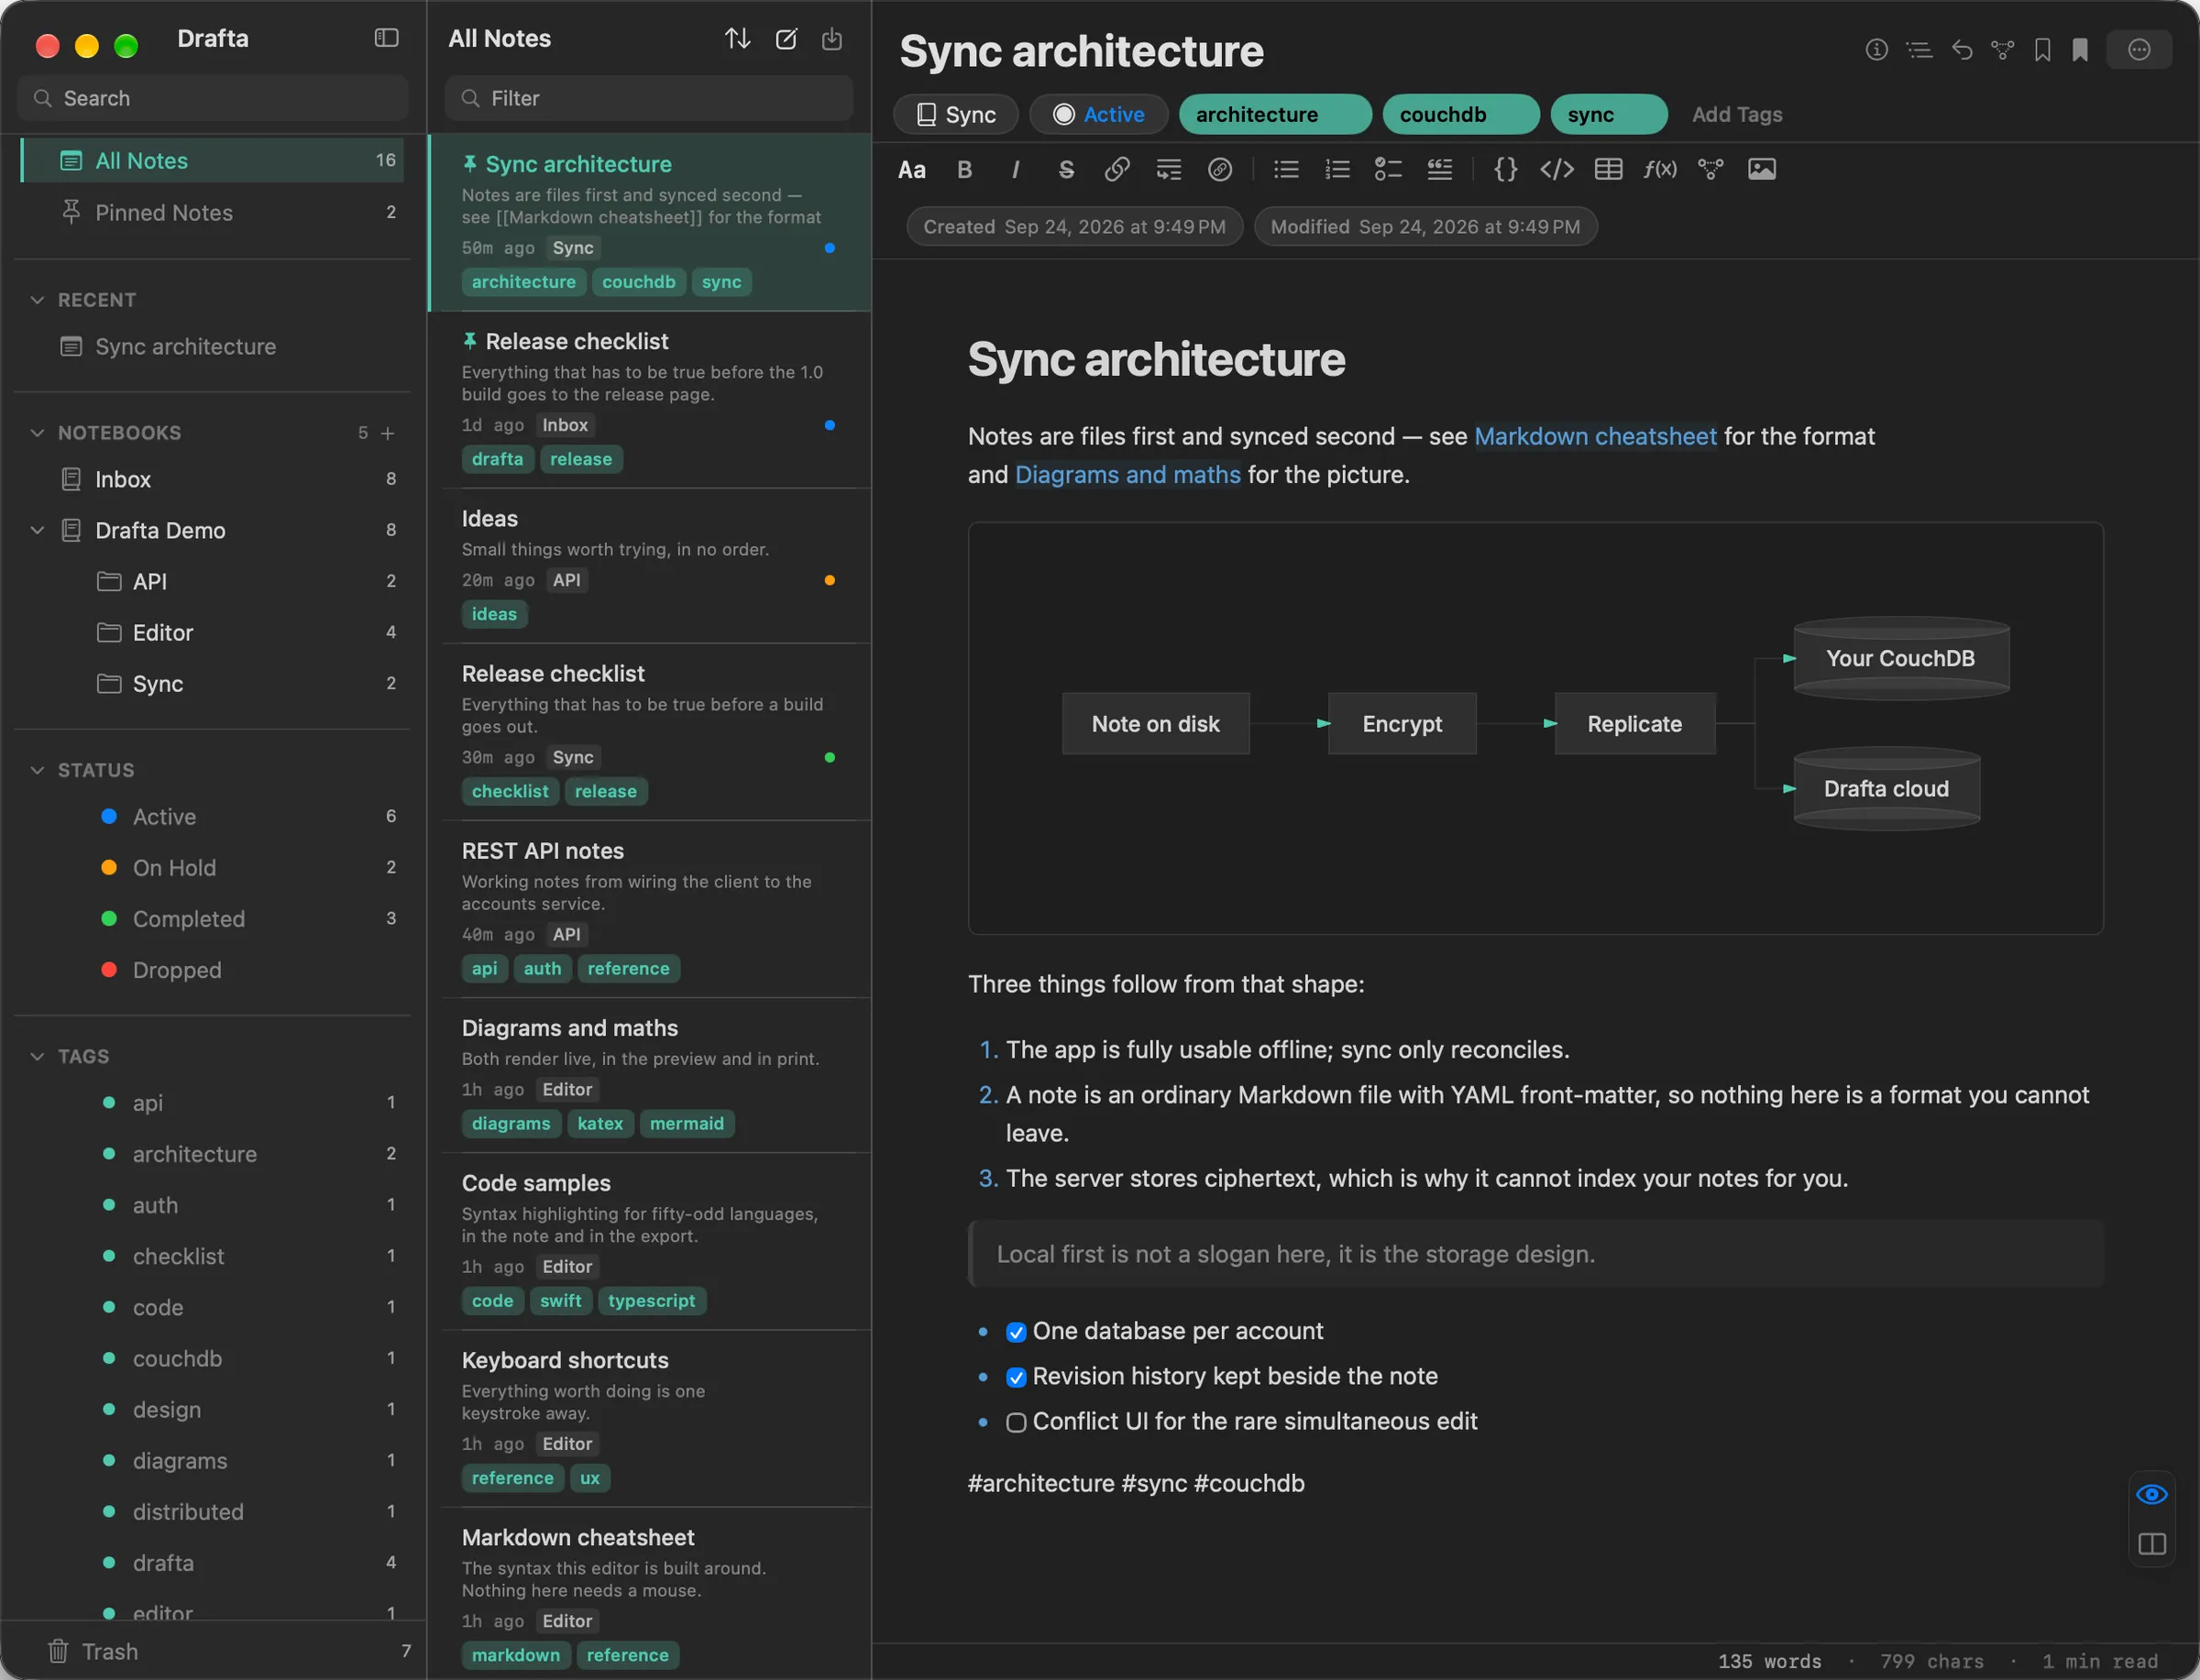Create a new note with the compose icon
The height and width of the screenshot is (1680, 2200).
click(786, 39)
